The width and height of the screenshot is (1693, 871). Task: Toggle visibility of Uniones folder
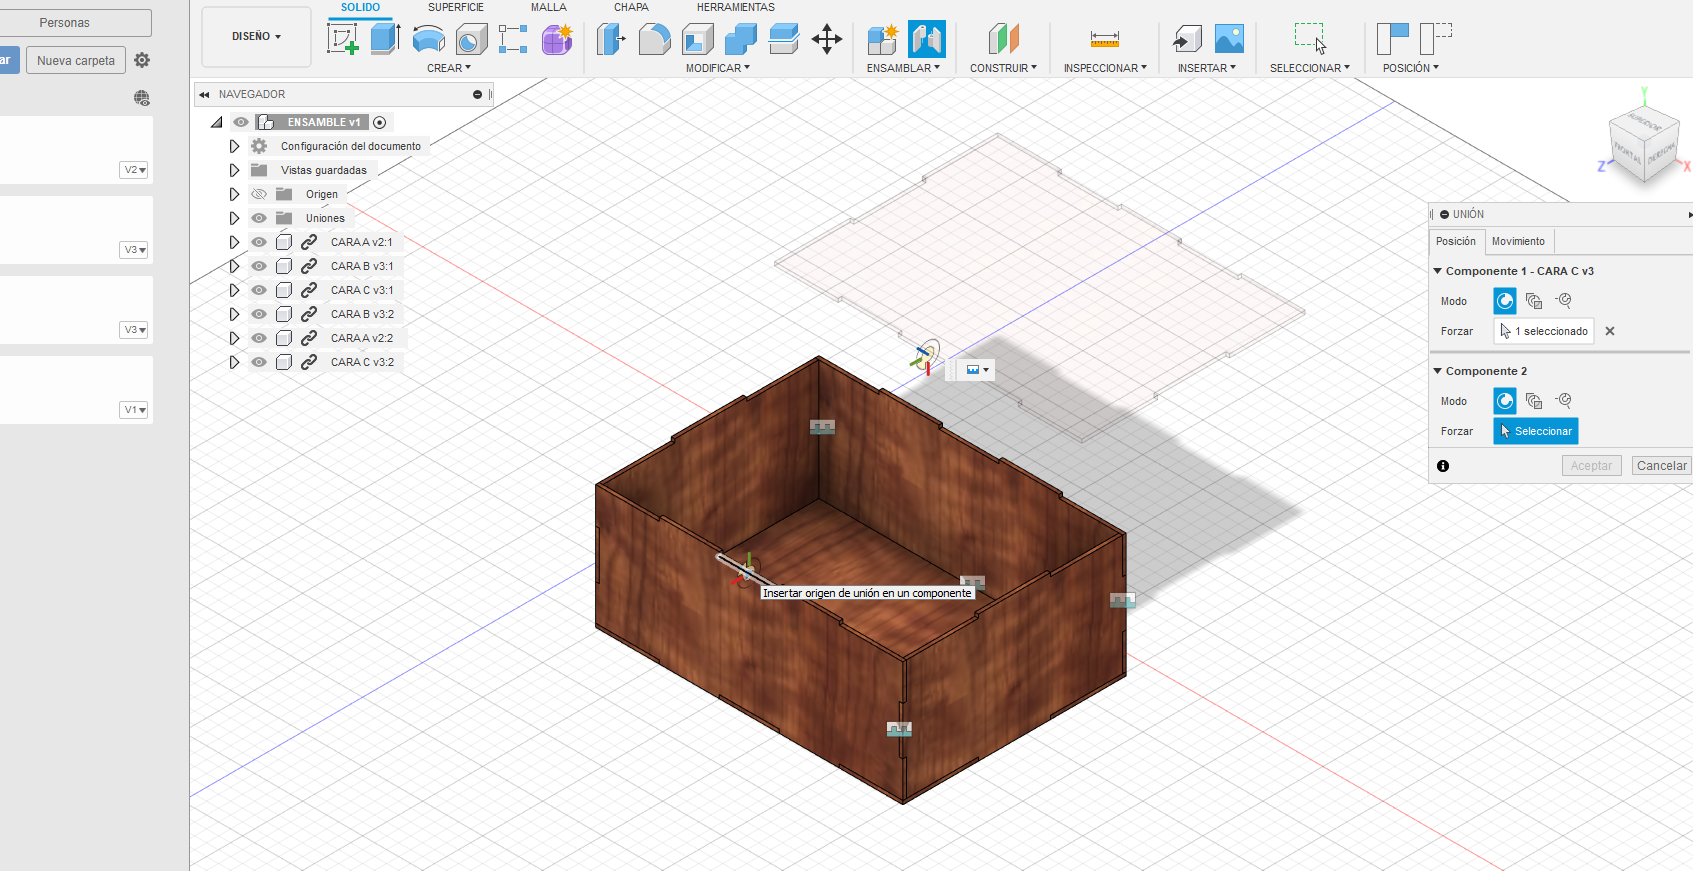click(259, 218)
